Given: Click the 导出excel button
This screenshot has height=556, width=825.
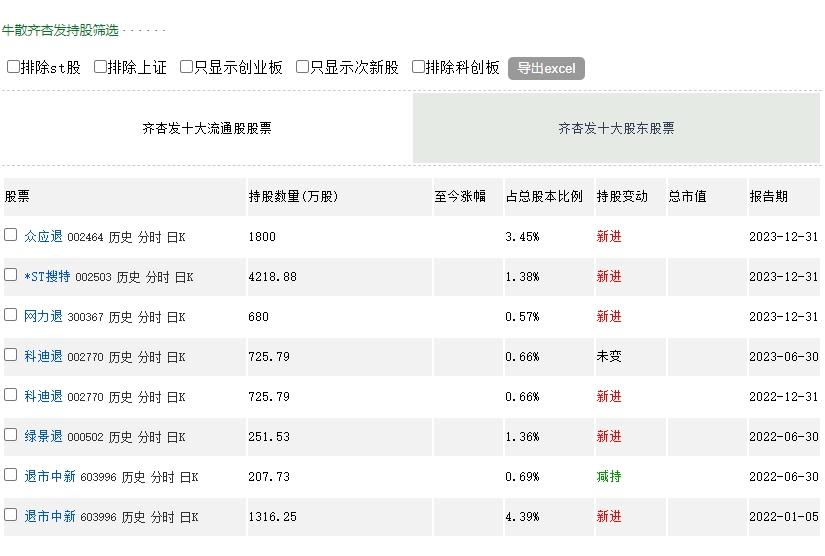Looking at the screenshot, I should click(546, 68).
